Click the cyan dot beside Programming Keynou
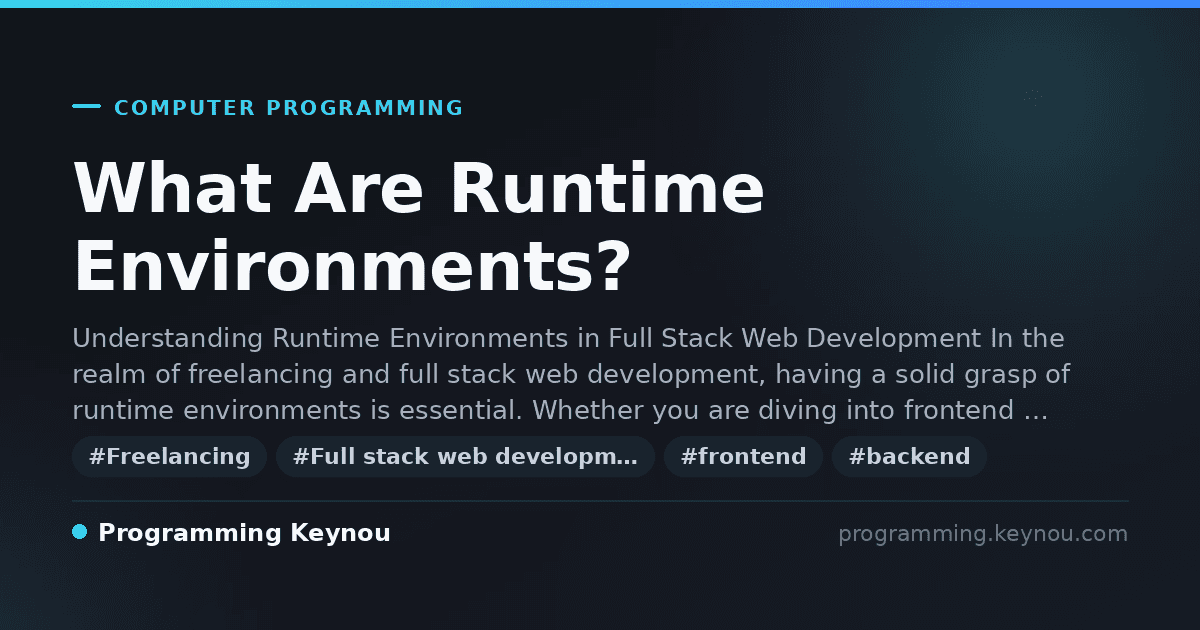Viewport: 1200px width, 630px height. pos(80,532)
